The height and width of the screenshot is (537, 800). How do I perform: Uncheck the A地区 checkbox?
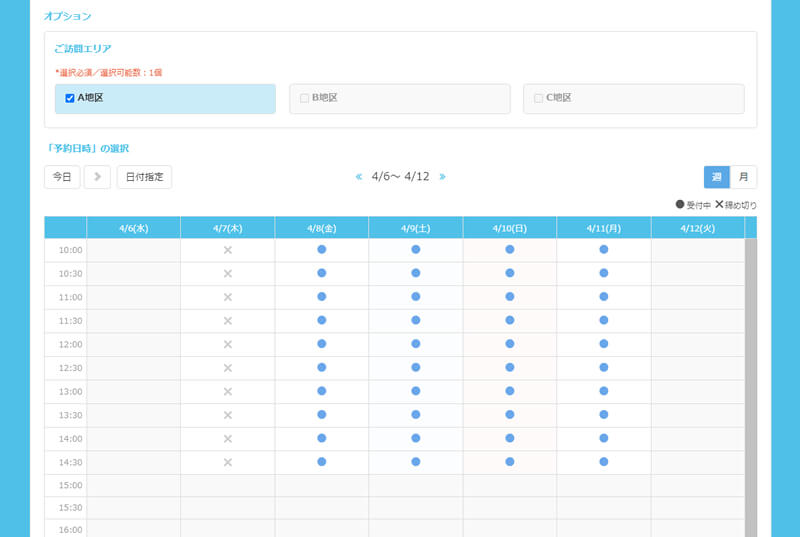(x=70, y=98)
